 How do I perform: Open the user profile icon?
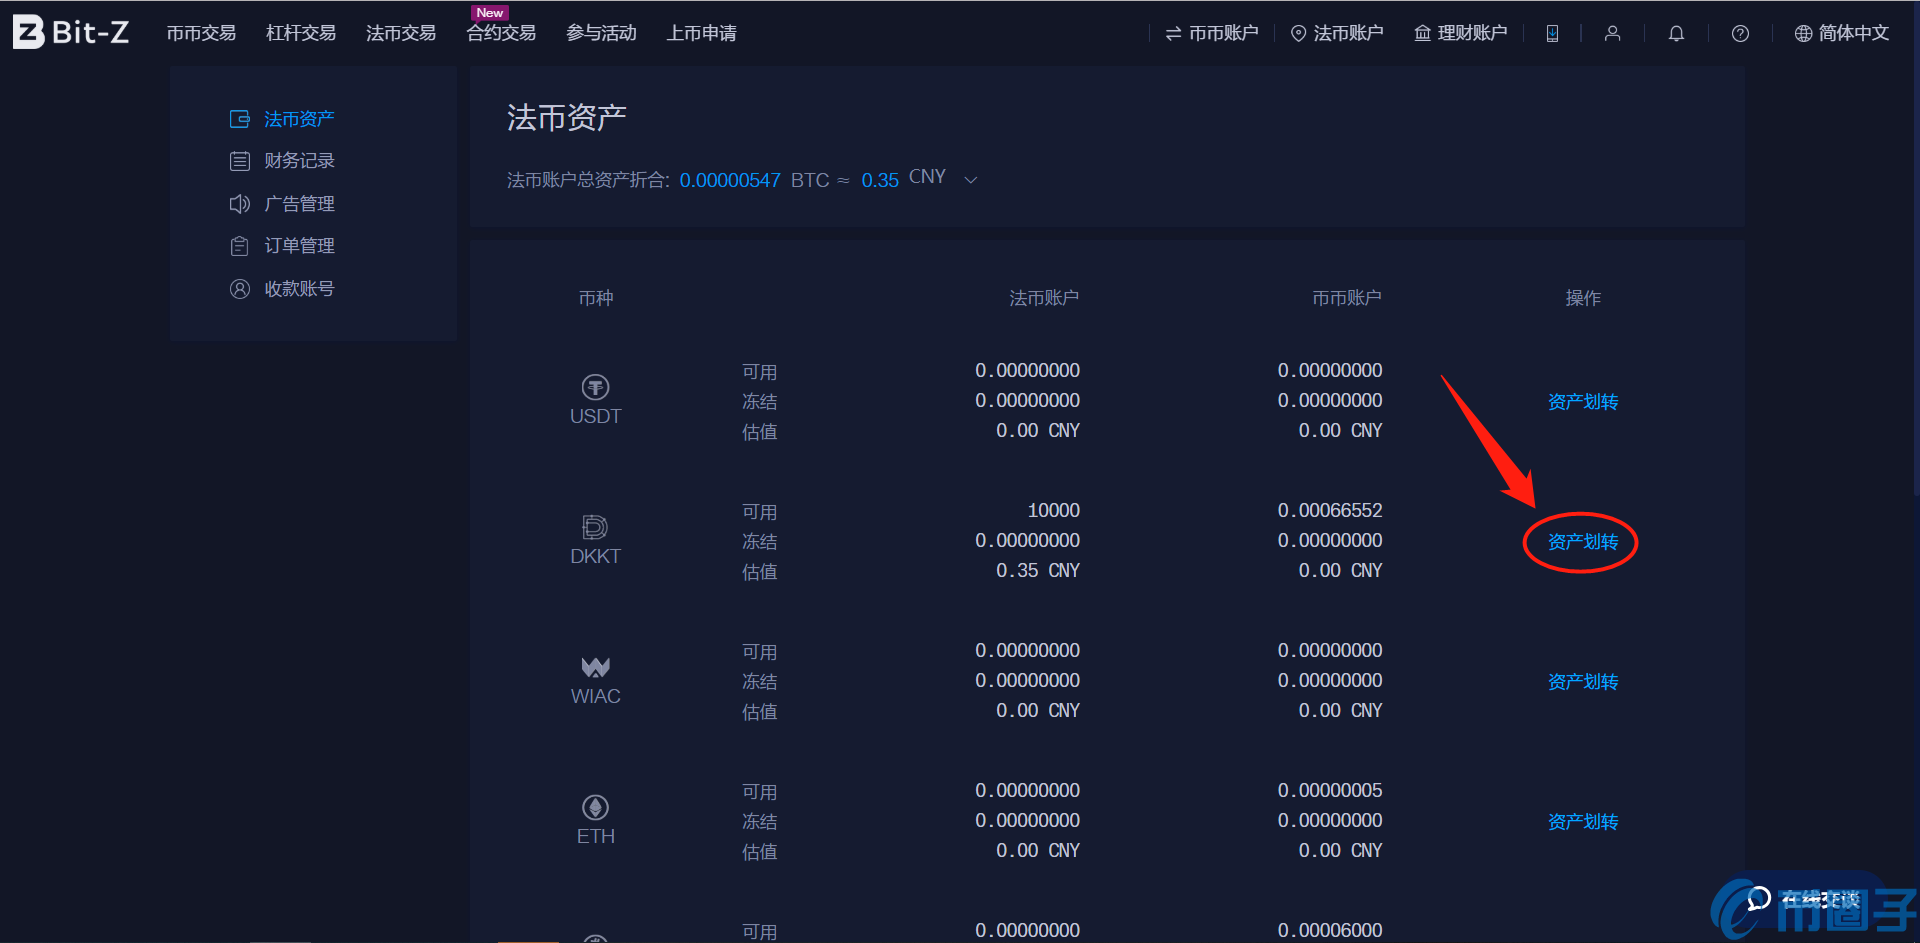pyautogui.click(x=1612, y=33)
